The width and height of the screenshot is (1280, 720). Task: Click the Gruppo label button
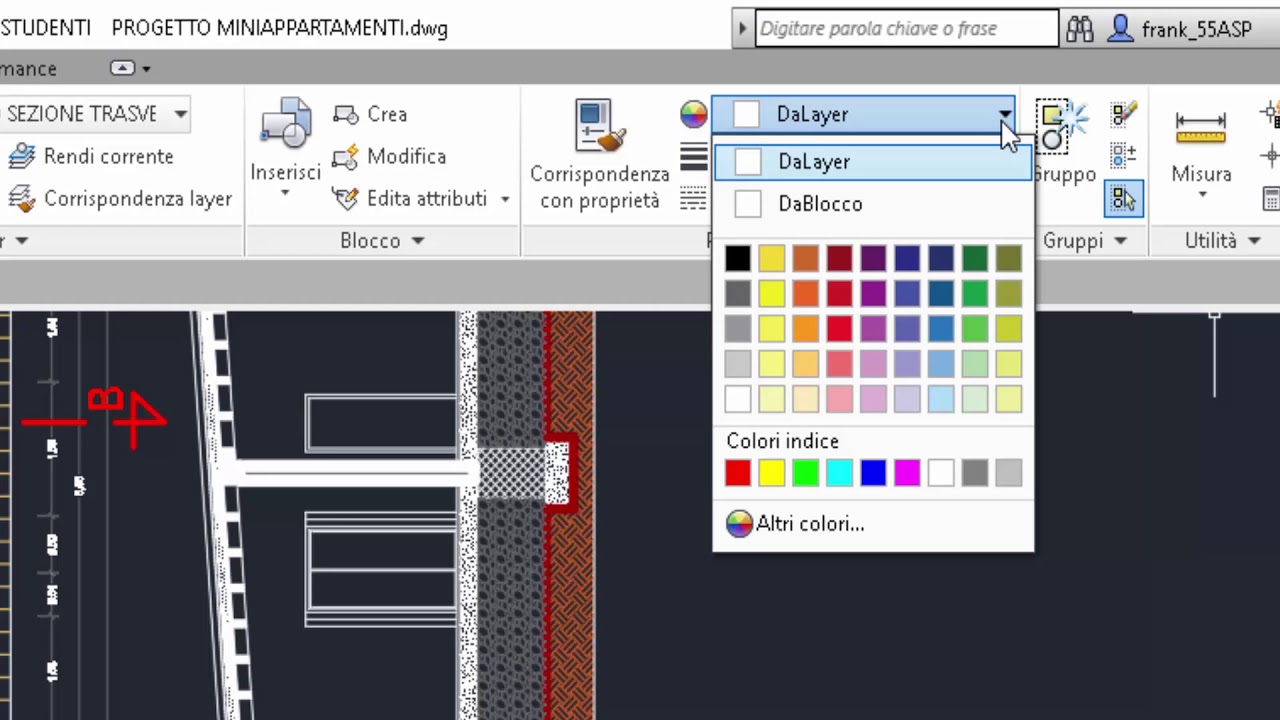click(1063, 175)
